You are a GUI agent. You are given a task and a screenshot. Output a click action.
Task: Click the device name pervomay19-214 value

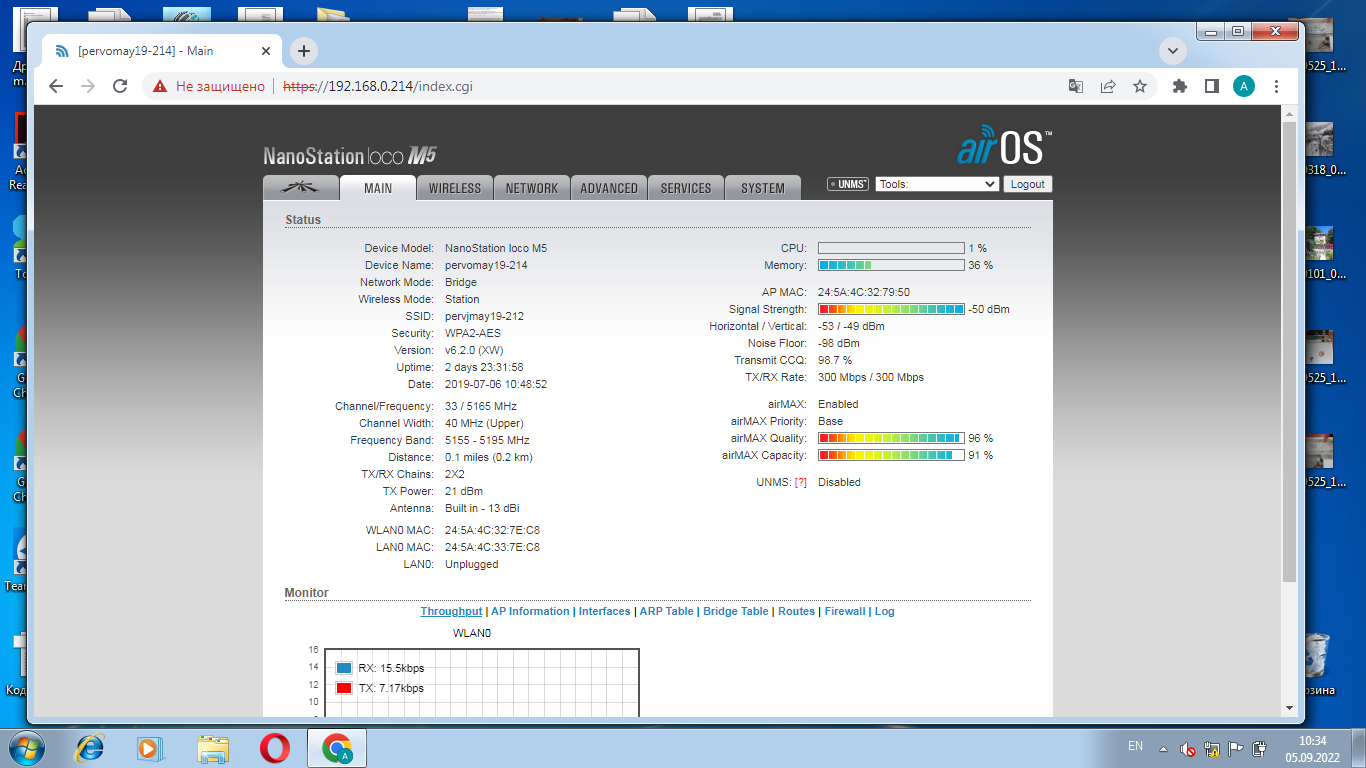click(x=486, y=265)
